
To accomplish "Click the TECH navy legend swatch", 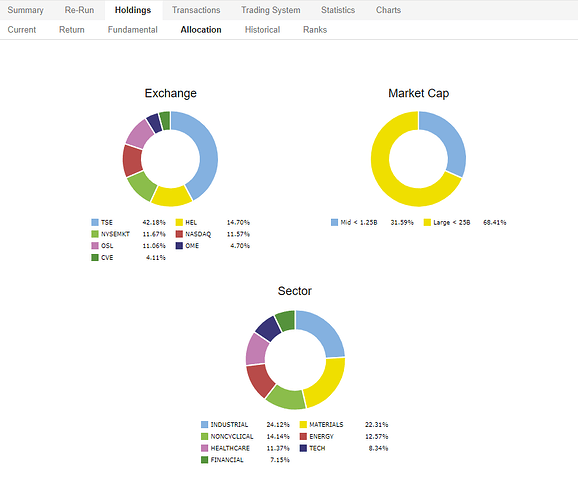I will click(x=303, y=448).
